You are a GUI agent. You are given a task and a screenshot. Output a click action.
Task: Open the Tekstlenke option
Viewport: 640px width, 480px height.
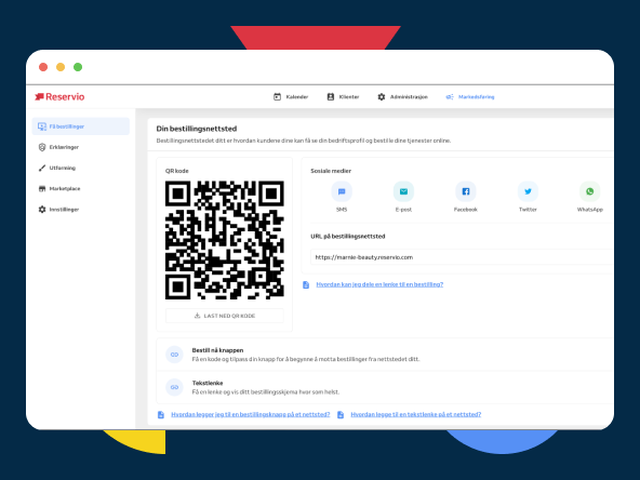(x=385, y=387)
